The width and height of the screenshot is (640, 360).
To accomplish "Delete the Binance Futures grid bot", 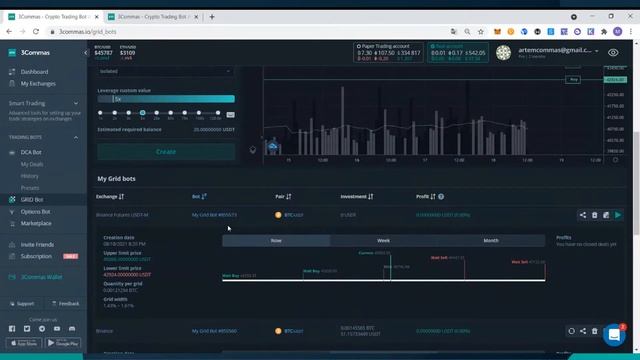I will pyautogui.click(x=595, y=215).
